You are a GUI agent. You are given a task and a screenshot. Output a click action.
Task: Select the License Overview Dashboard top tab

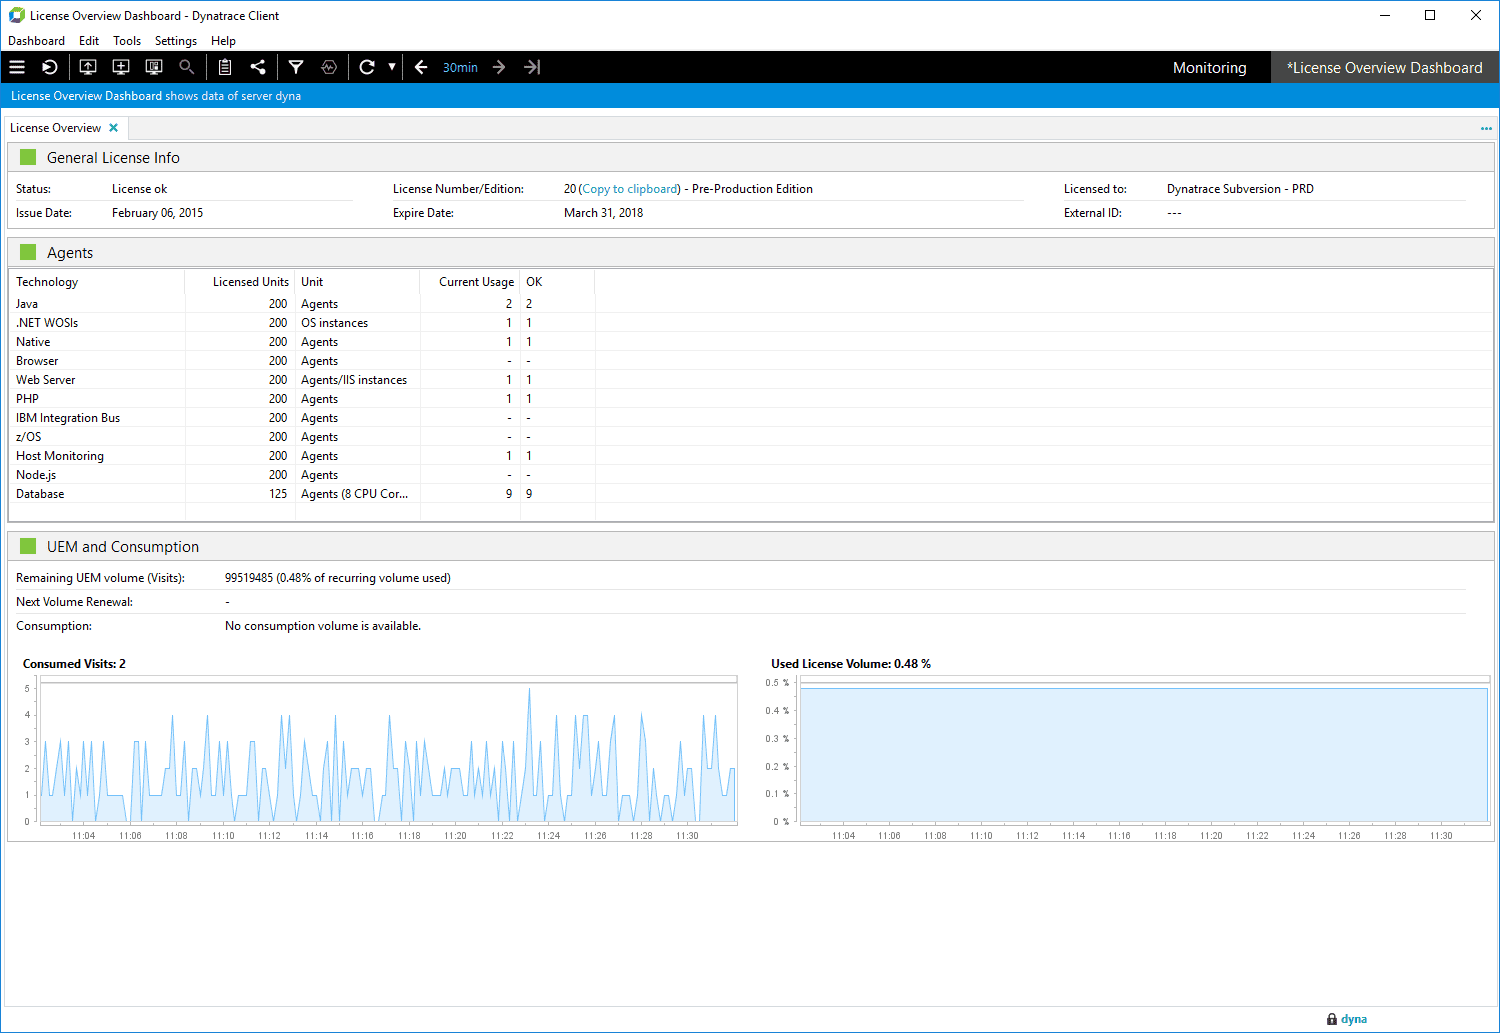pyautogui.click(x=1384, y=68)
